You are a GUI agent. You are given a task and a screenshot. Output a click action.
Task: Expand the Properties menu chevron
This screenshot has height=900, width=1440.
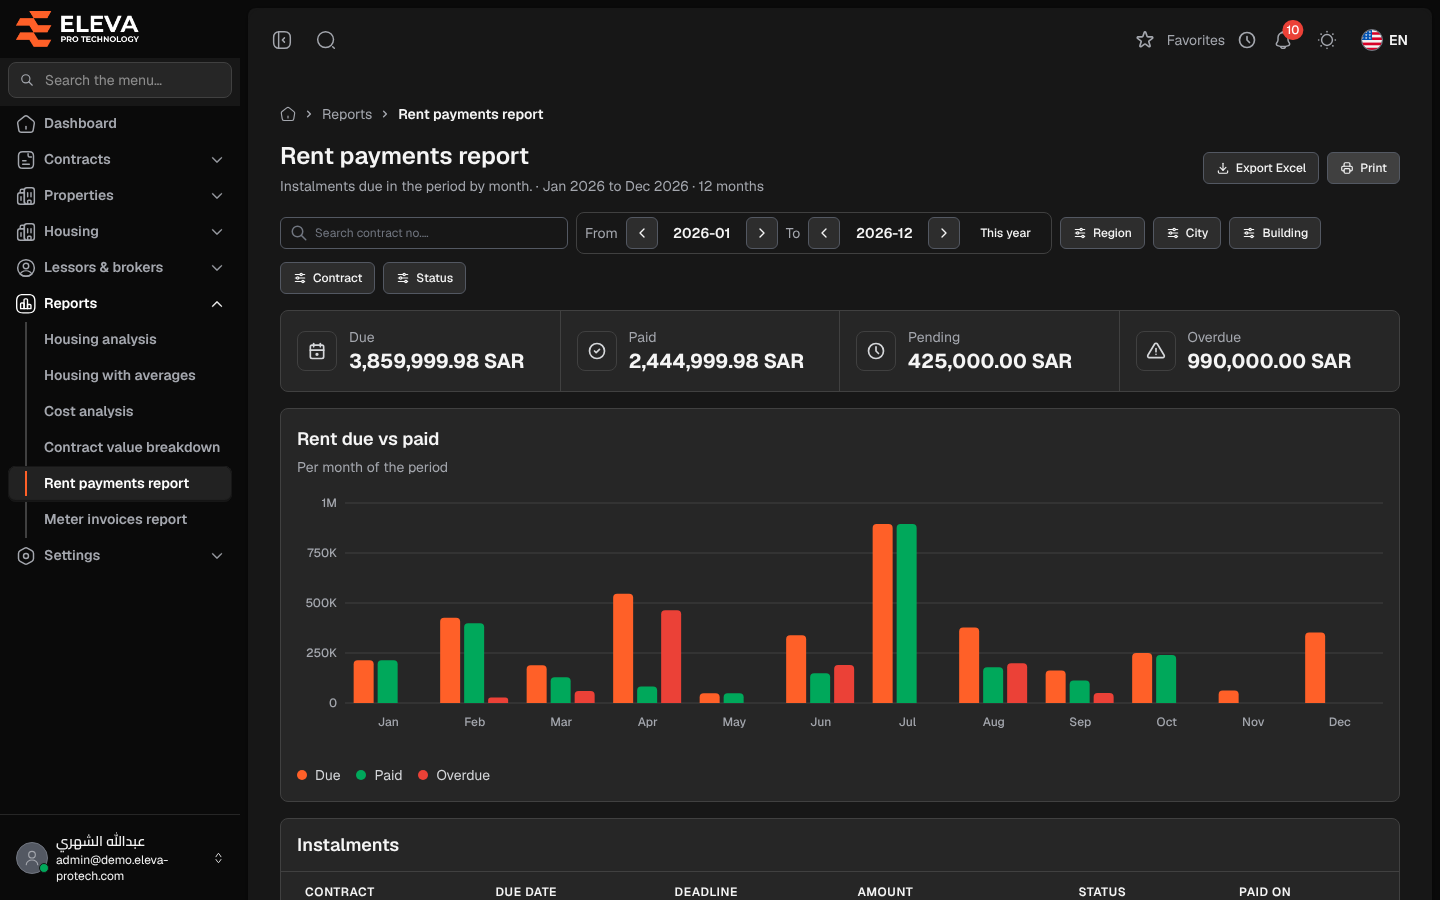(x=217, y=196)
